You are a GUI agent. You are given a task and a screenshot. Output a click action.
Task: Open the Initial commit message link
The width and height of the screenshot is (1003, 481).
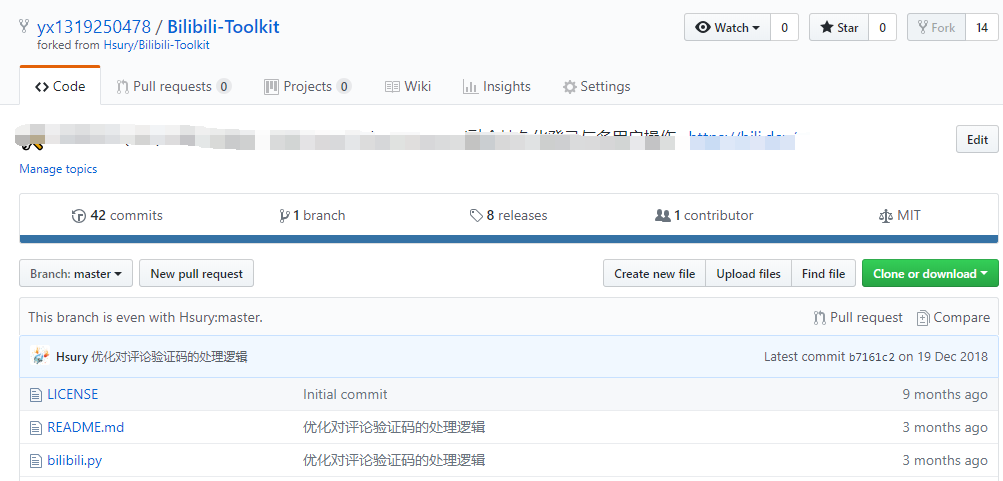(x=345, y=394)
